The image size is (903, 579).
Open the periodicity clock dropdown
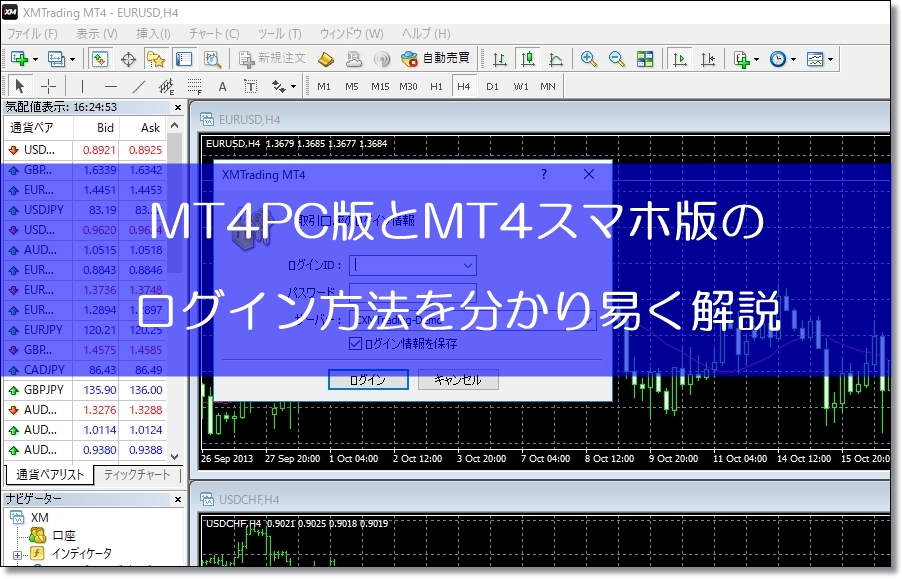click(x=783, y=59)
